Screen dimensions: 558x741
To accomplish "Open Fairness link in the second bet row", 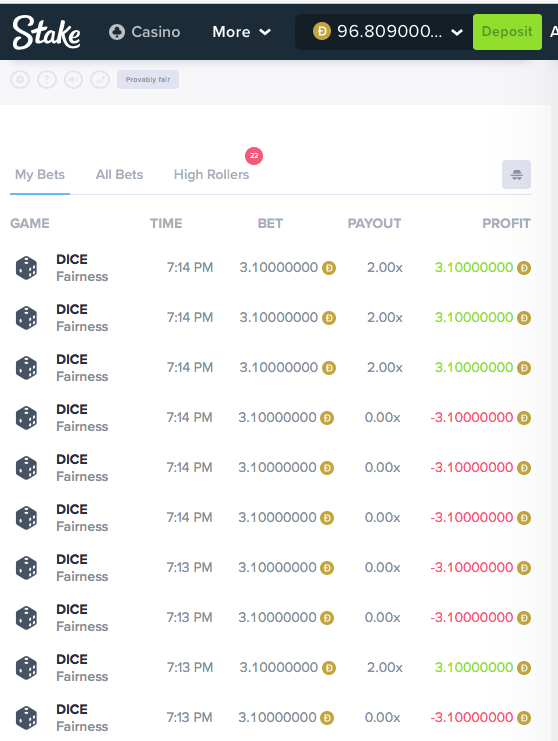I will tap(82, 327).
